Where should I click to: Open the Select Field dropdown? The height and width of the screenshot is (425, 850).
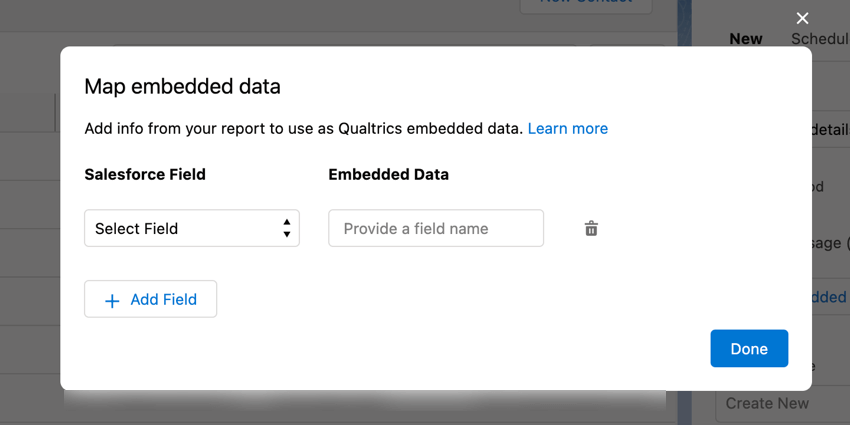point(191,229)
